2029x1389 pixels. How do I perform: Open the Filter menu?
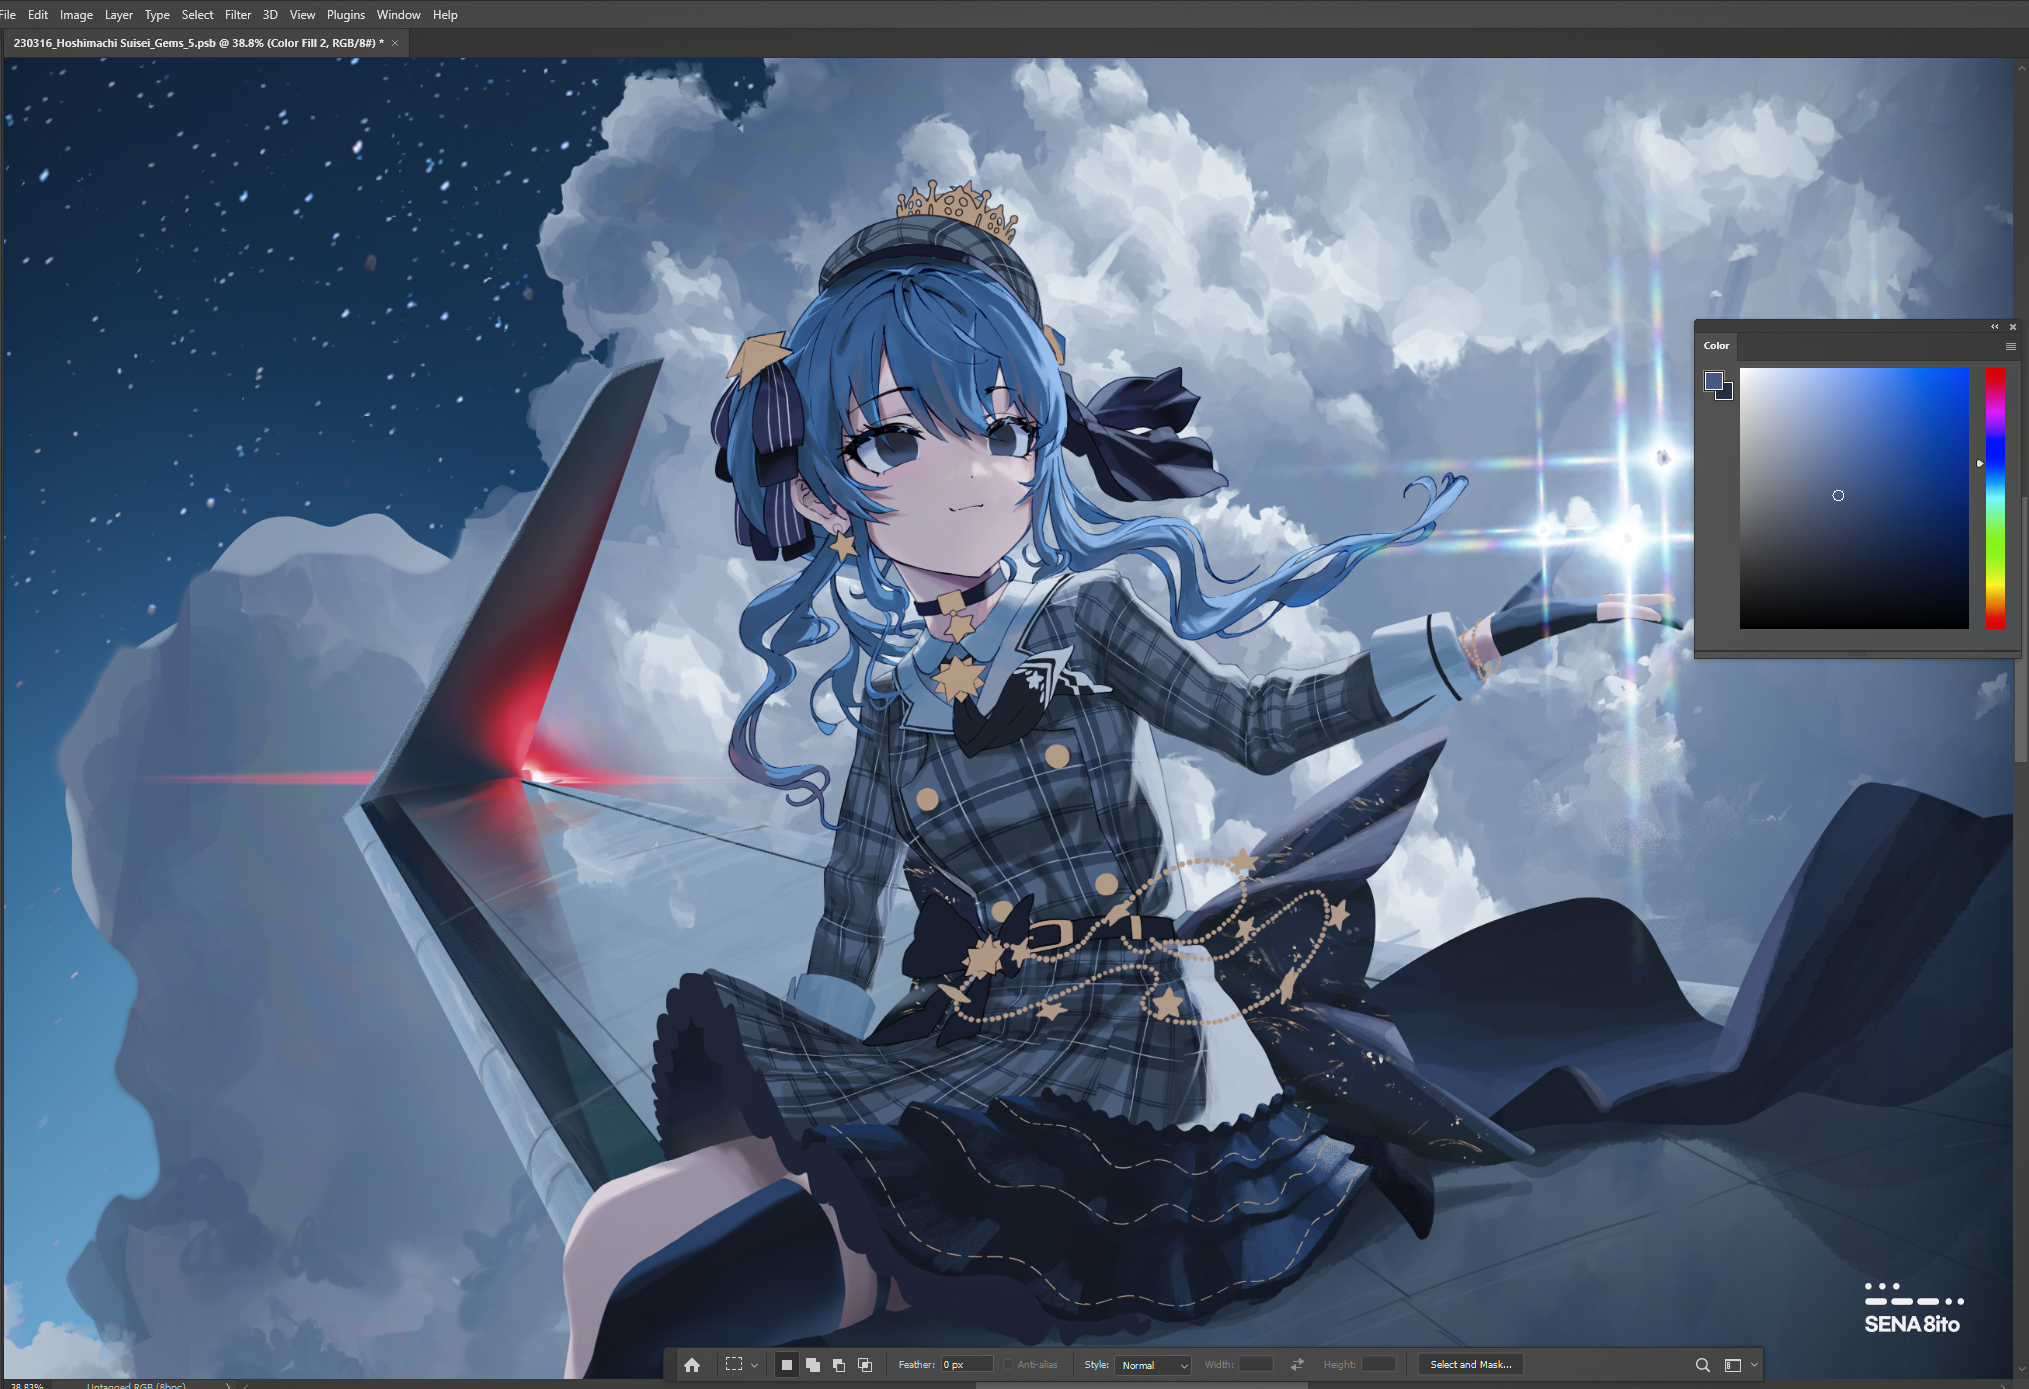[237, 15]
